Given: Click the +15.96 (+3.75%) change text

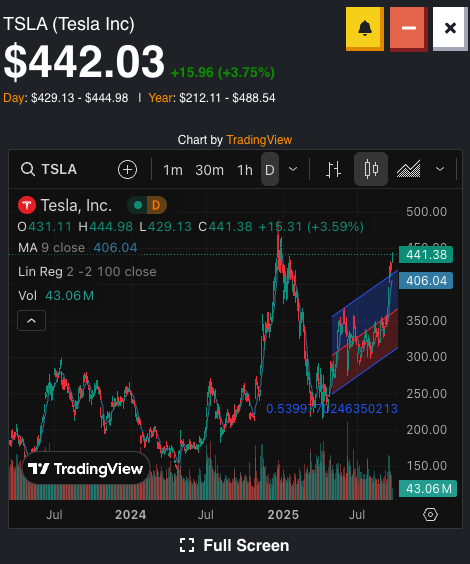Looking at the screenshot, I should (223, 73).
